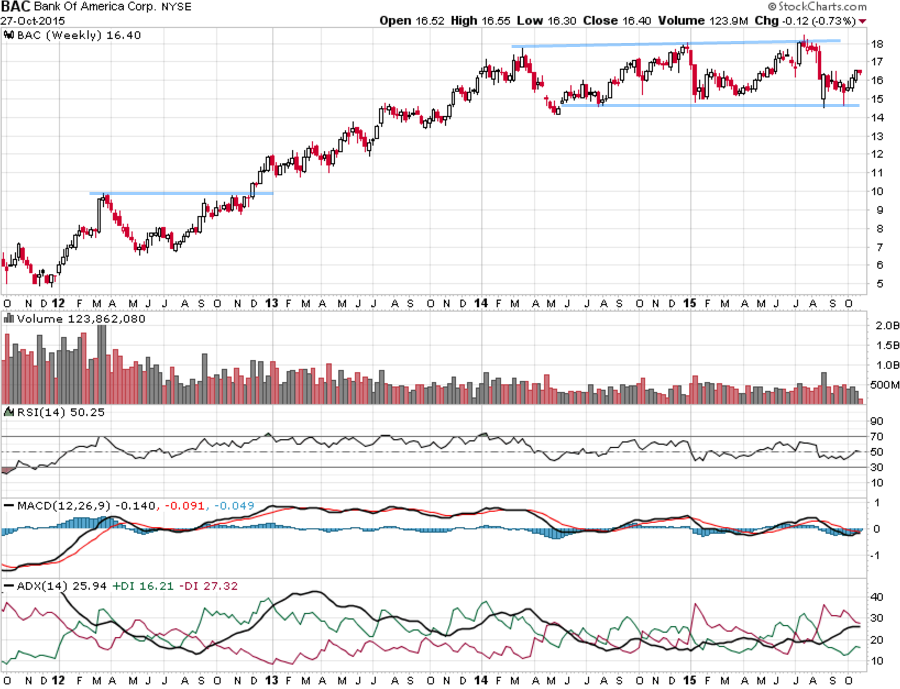900x689 pixels.
Task: Click the black line marker before ADX(14) label
Action: coord(9,586)
